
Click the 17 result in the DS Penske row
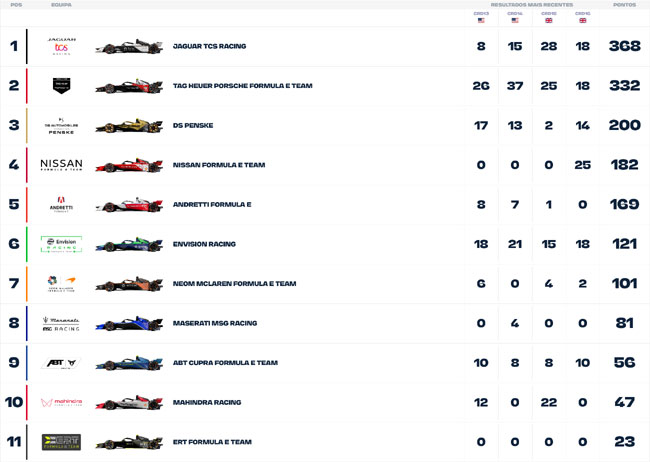[x=481, y=125]
